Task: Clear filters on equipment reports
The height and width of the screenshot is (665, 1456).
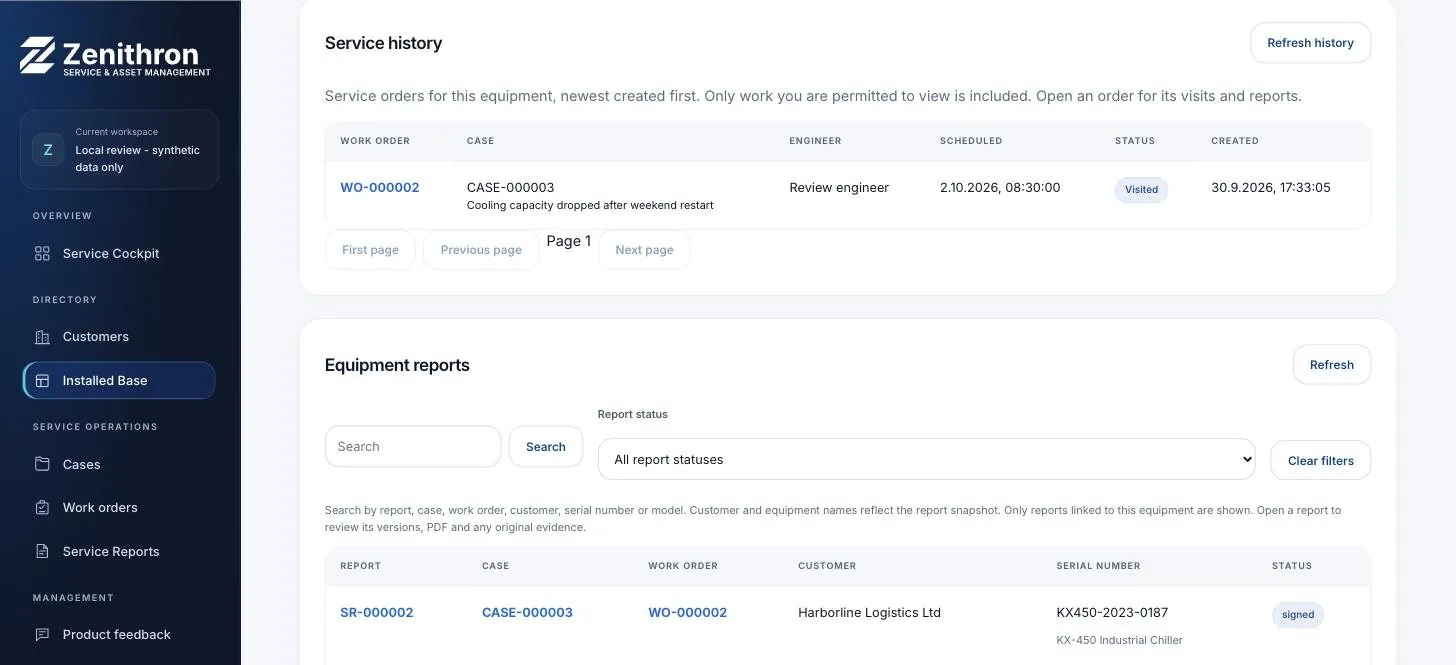Action: point(1320,461)
